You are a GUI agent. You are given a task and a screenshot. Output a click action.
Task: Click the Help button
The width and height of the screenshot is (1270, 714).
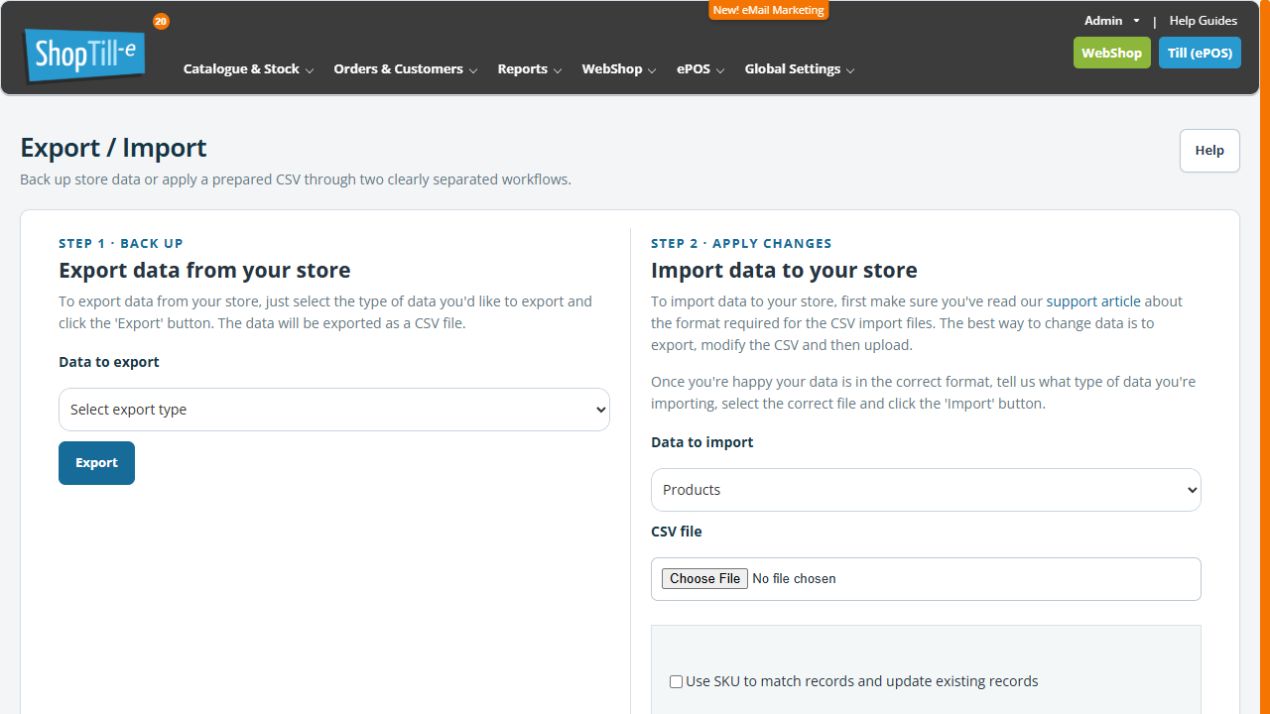(x=1210, y=150)
